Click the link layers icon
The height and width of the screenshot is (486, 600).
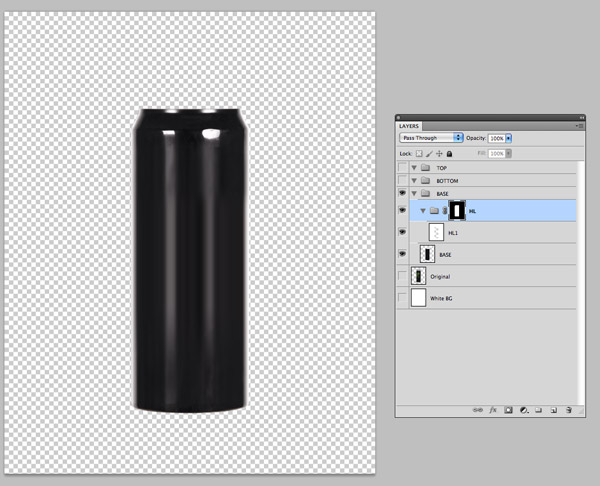click(x=478, y=410)
